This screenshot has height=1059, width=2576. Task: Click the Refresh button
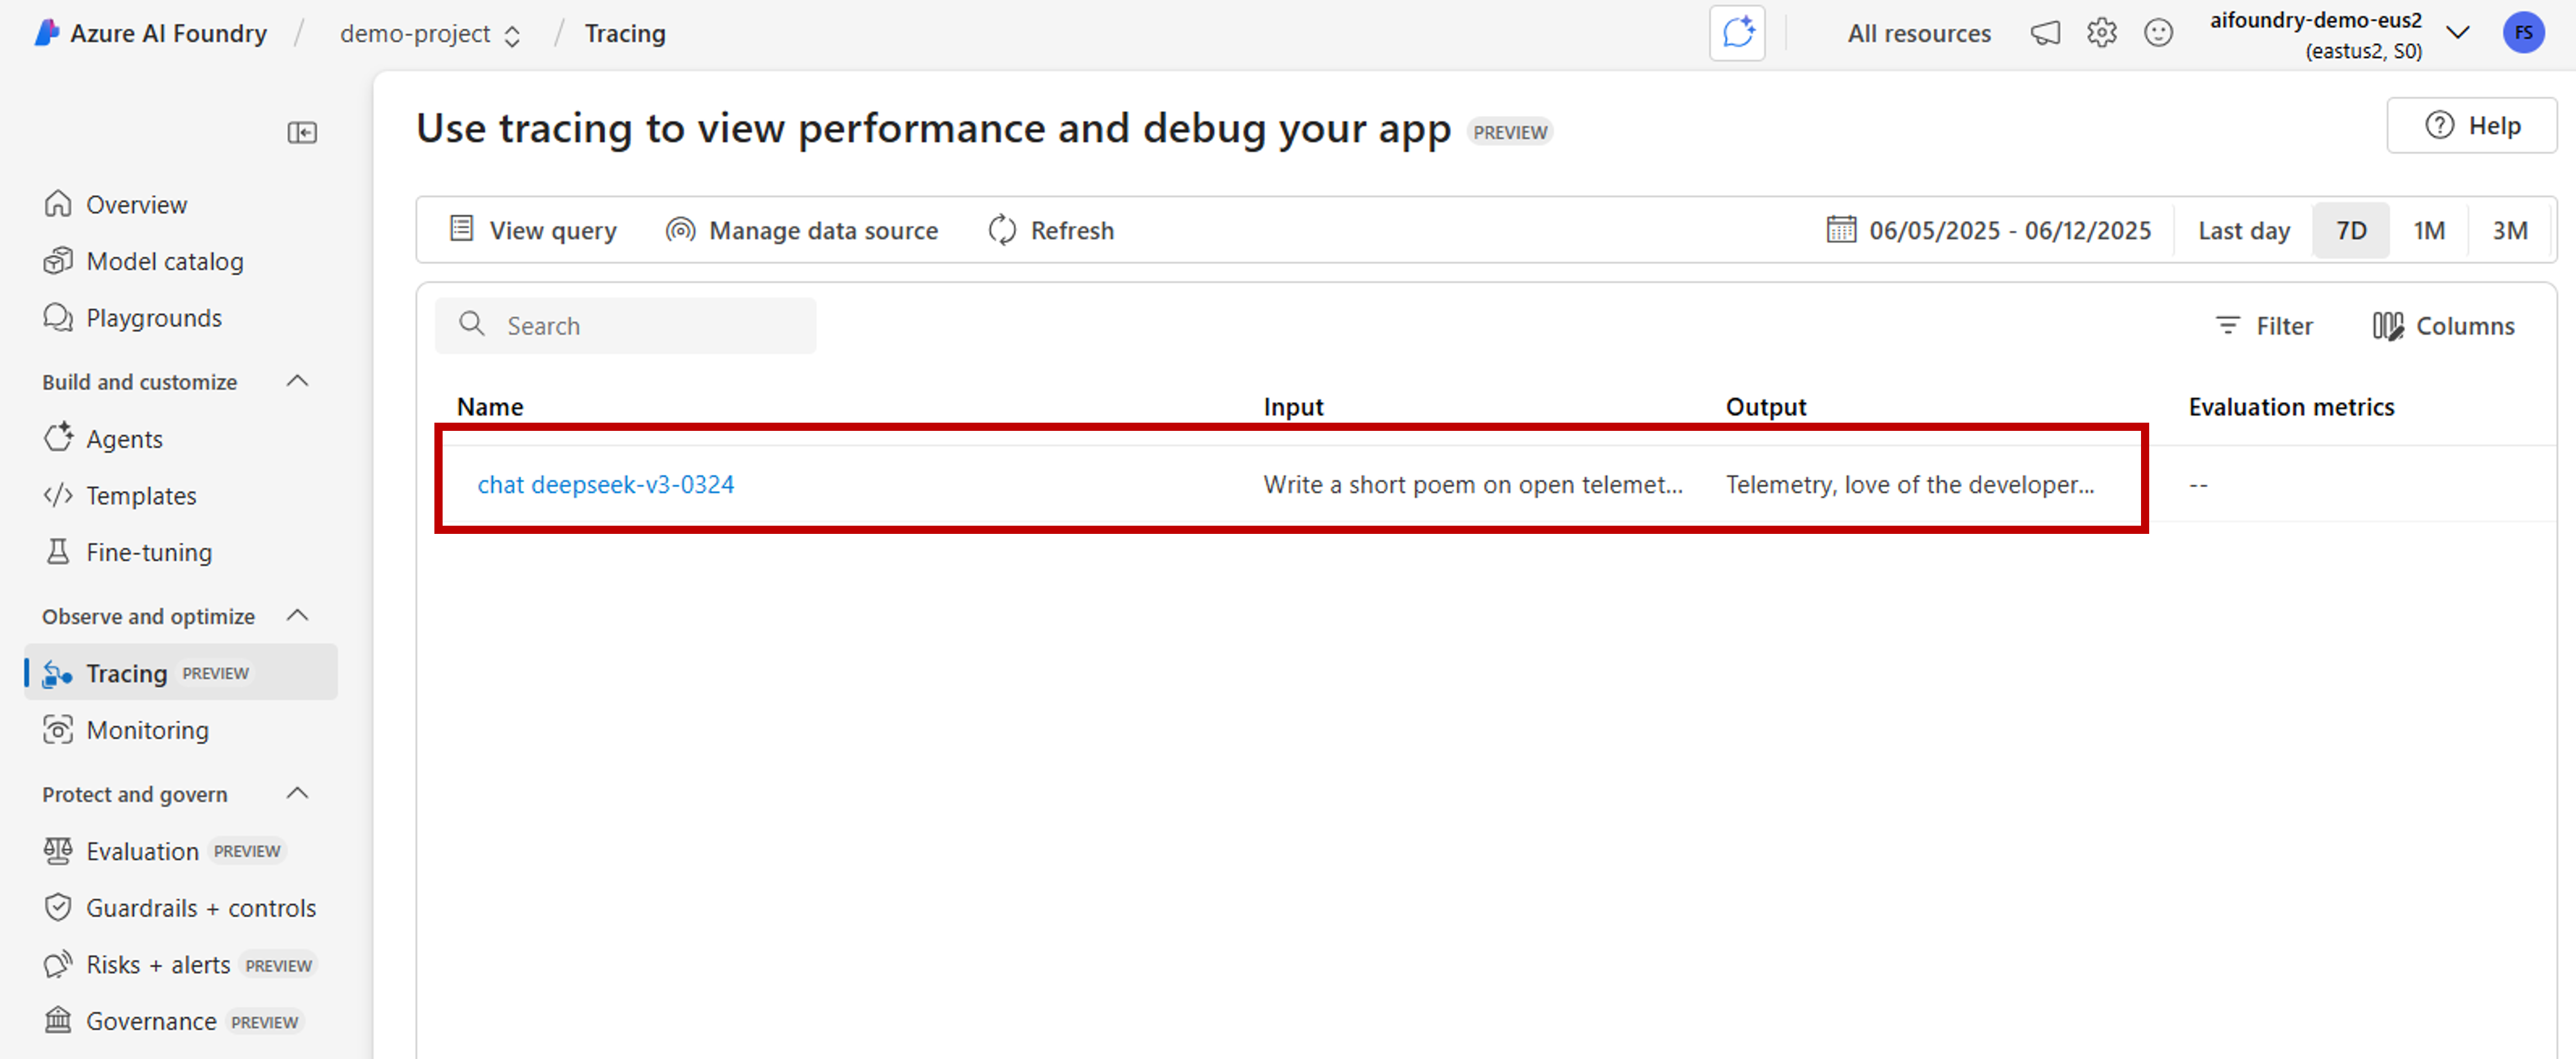coord(1051,230)
